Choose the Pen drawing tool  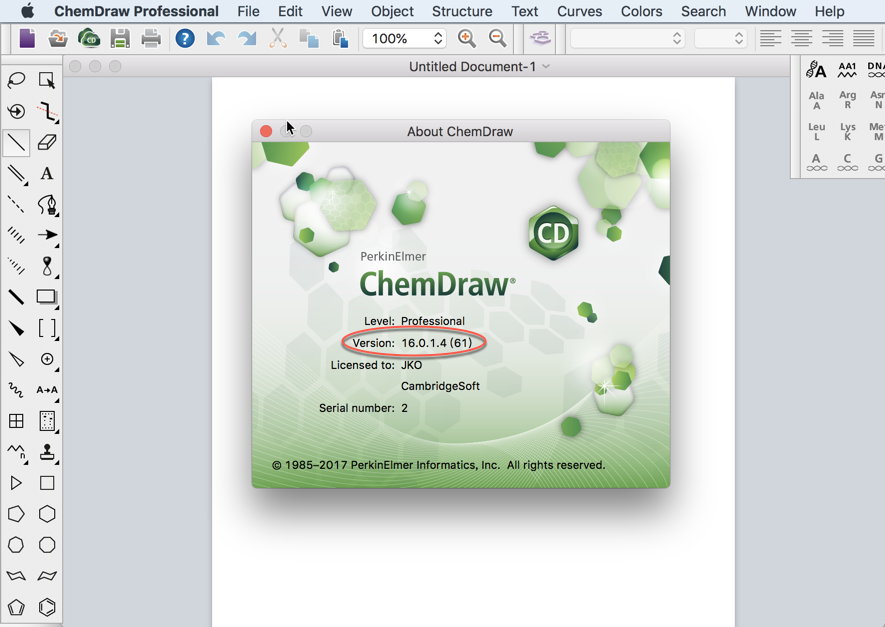(x=46, y=205)
